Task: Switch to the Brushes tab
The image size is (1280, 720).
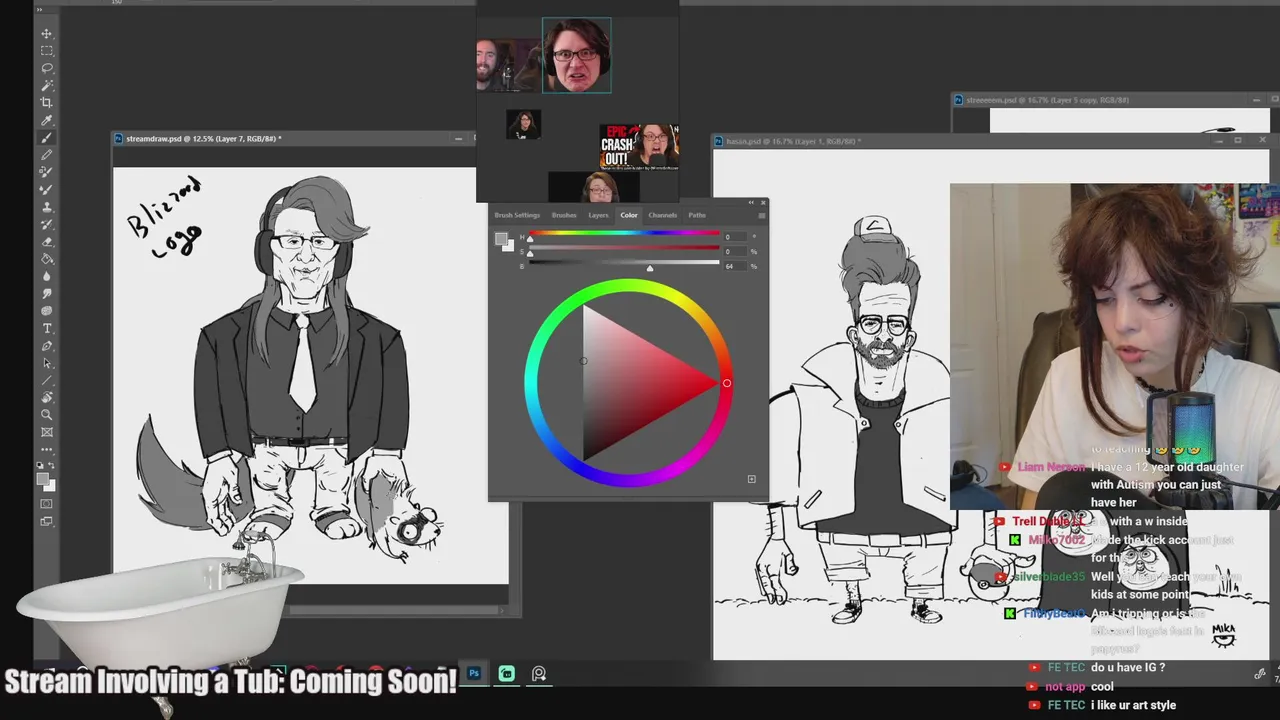Action: tap(564, 215)
